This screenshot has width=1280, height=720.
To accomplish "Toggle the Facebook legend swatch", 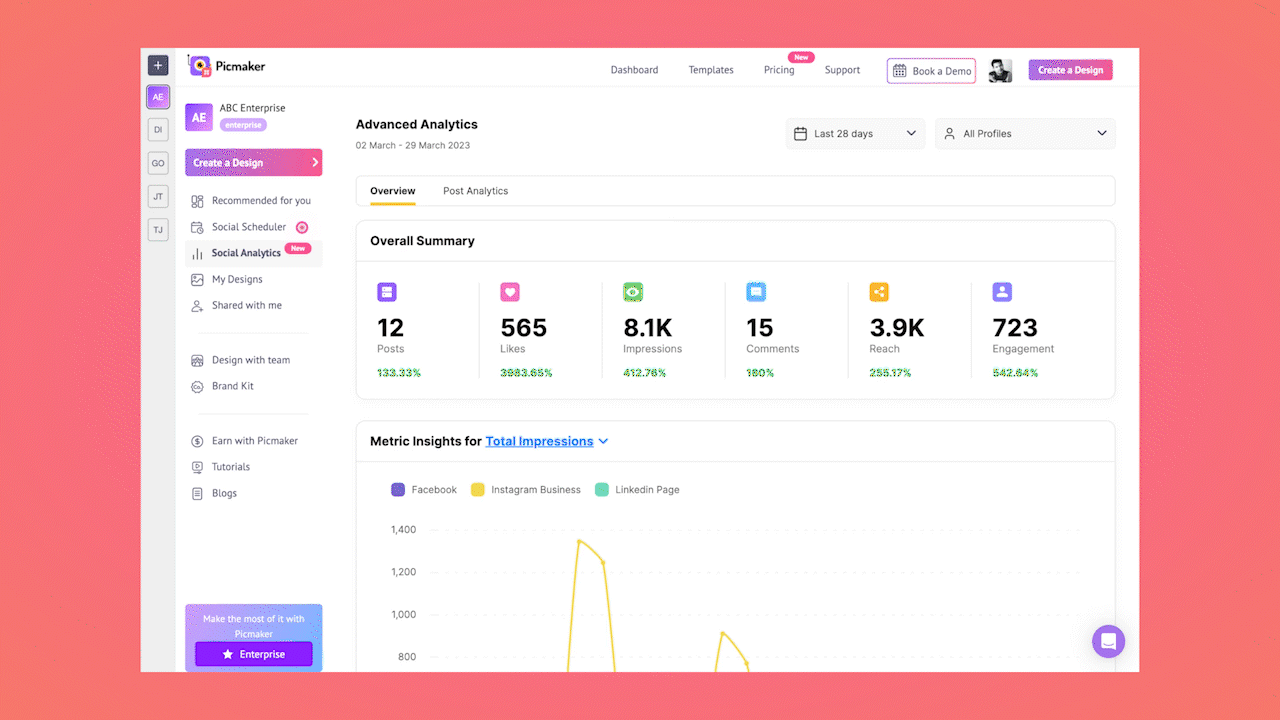I will click(398, 490).
